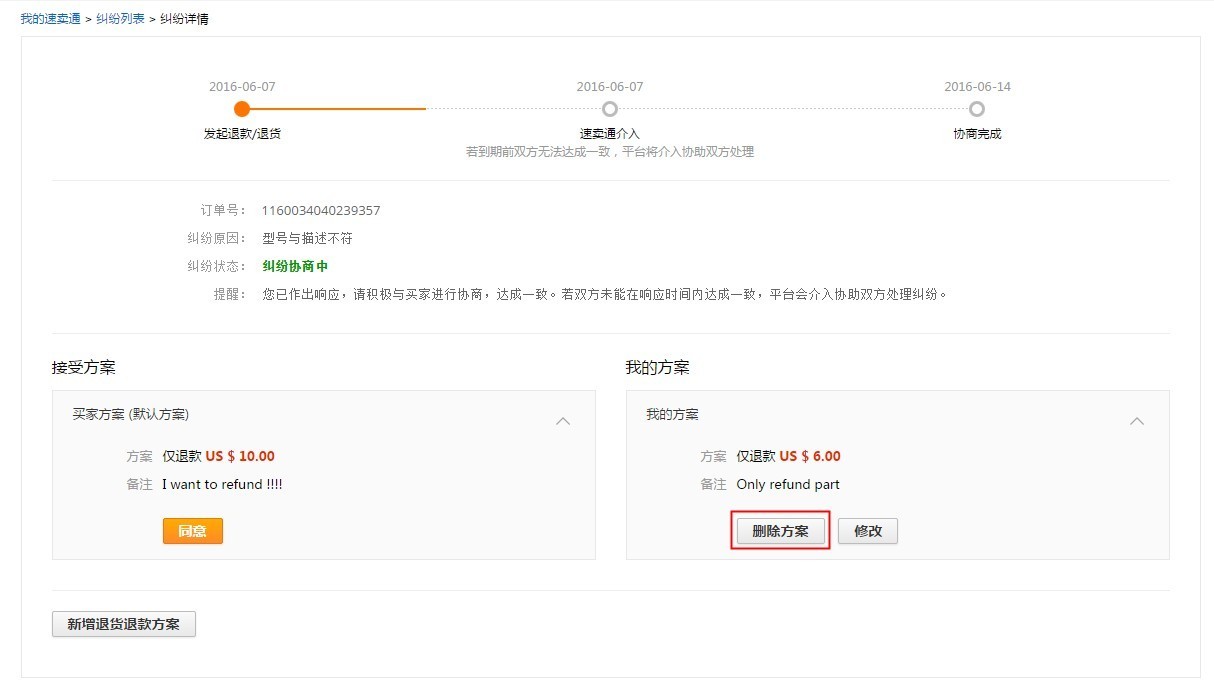This screenshot has height=687, width=1214.
Task: Click the 协商完成 timeline circle
Action: point(977,108)
